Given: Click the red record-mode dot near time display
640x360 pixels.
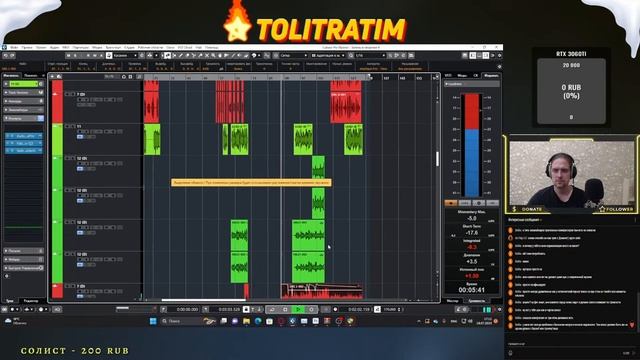Looking at the screenshot, I should tap(336, 309).
